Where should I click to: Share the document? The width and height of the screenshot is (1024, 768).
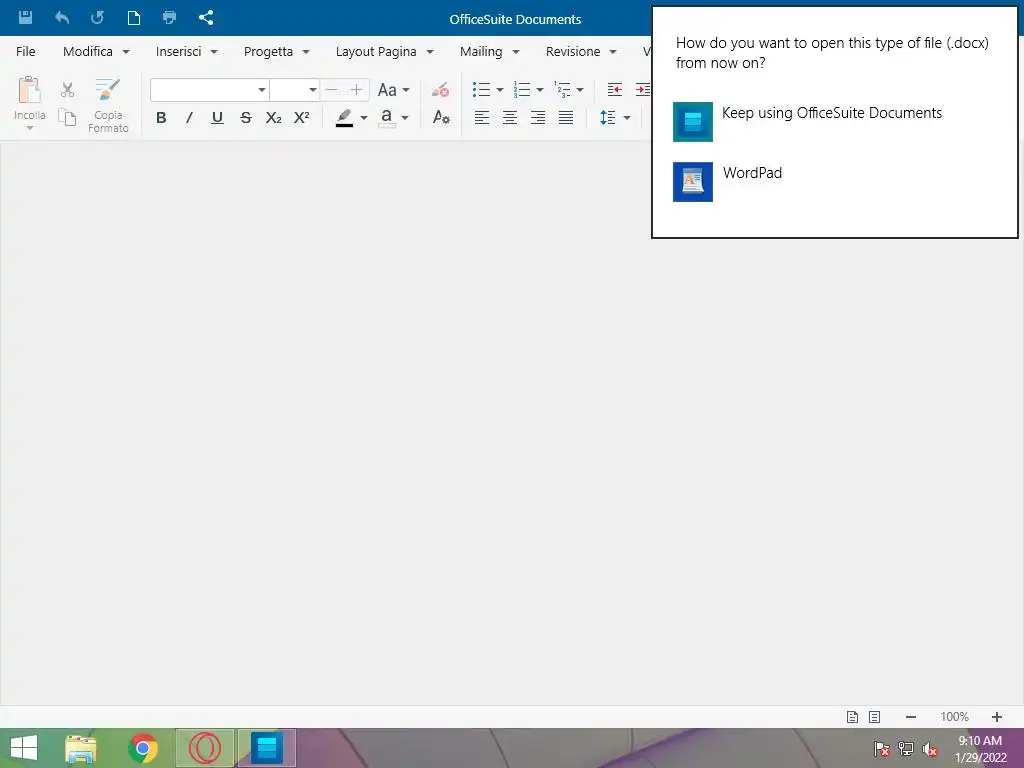coord(206,18)
